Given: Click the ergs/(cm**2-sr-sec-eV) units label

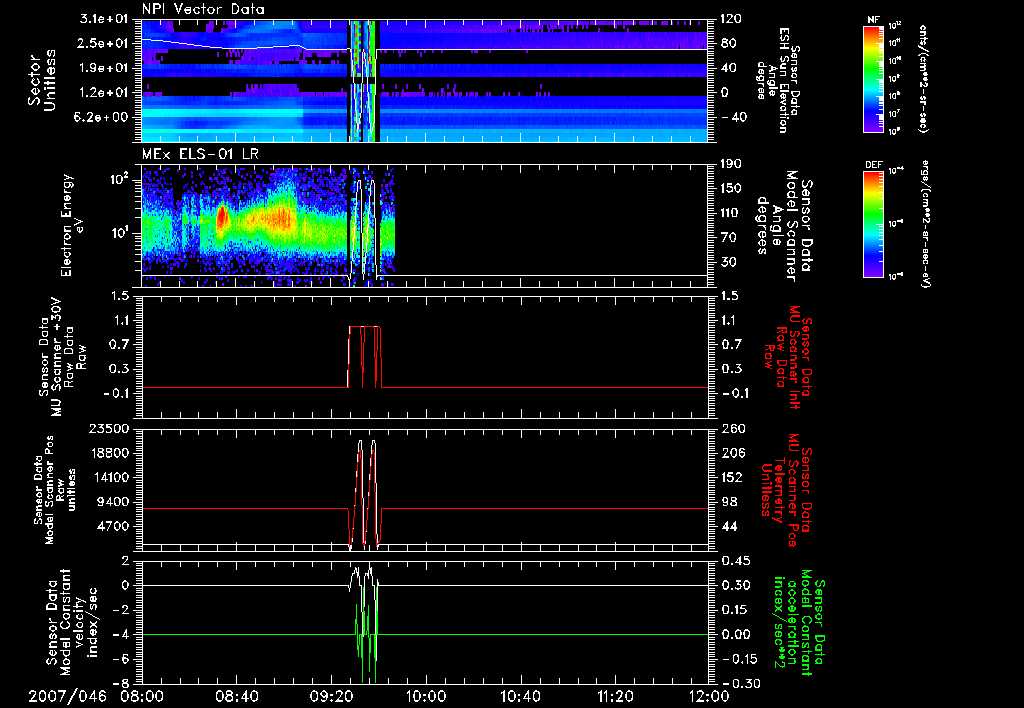Looking at the screenshot, I should click(x=925, y=224).
